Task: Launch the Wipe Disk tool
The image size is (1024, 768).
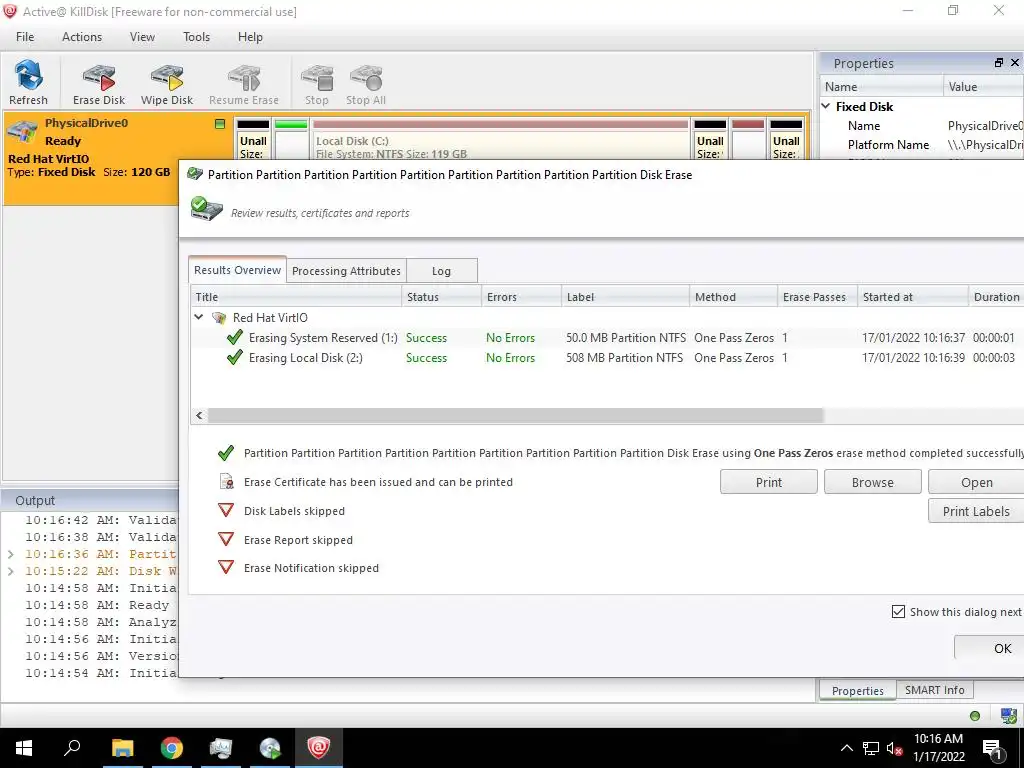Action: 167,82
